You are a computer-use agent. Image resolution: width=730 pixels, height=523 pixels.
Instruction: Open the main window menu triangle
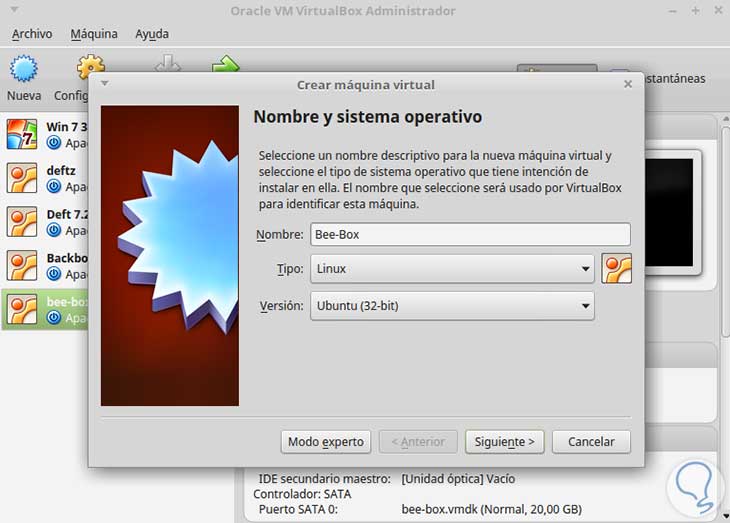coord(14,9)
